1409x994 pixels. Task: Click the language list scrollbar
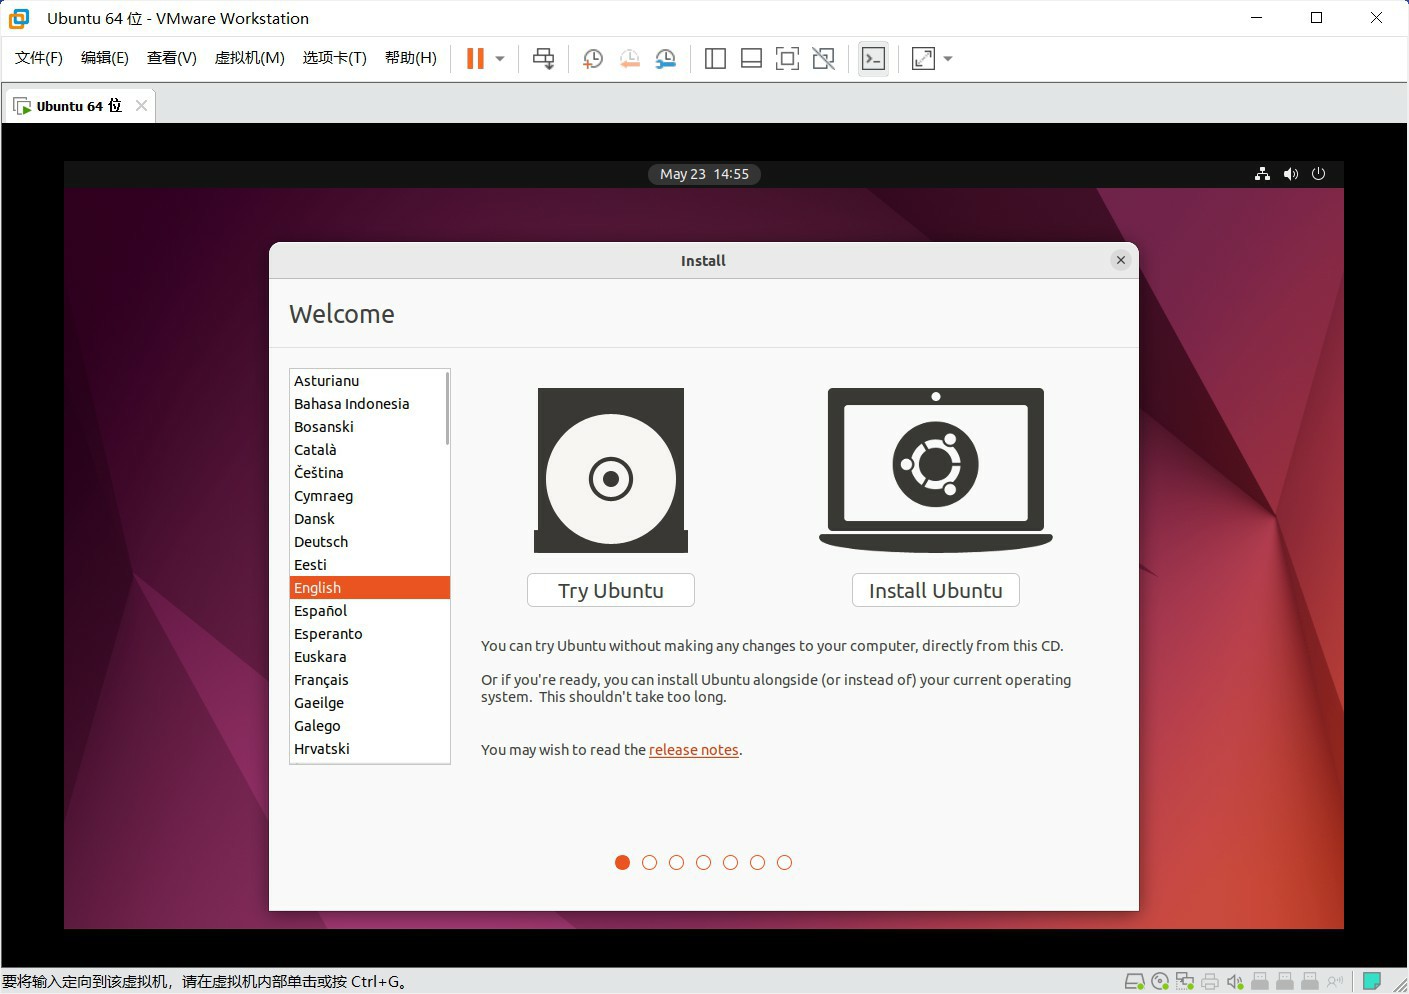tap(447, 408)
